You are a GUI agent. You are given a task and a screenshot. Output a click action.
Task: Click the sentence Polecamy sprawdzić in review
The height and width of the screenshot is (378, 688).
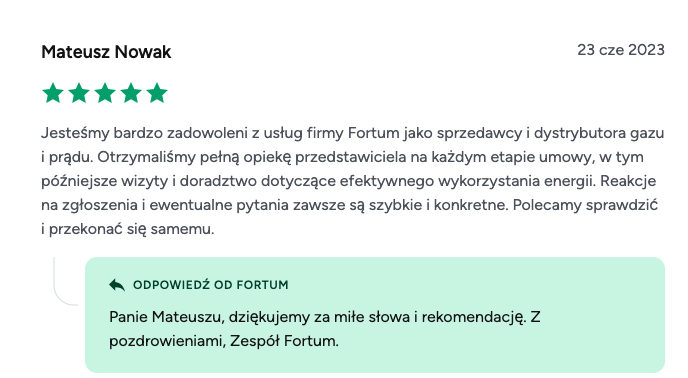pos(585,205)
